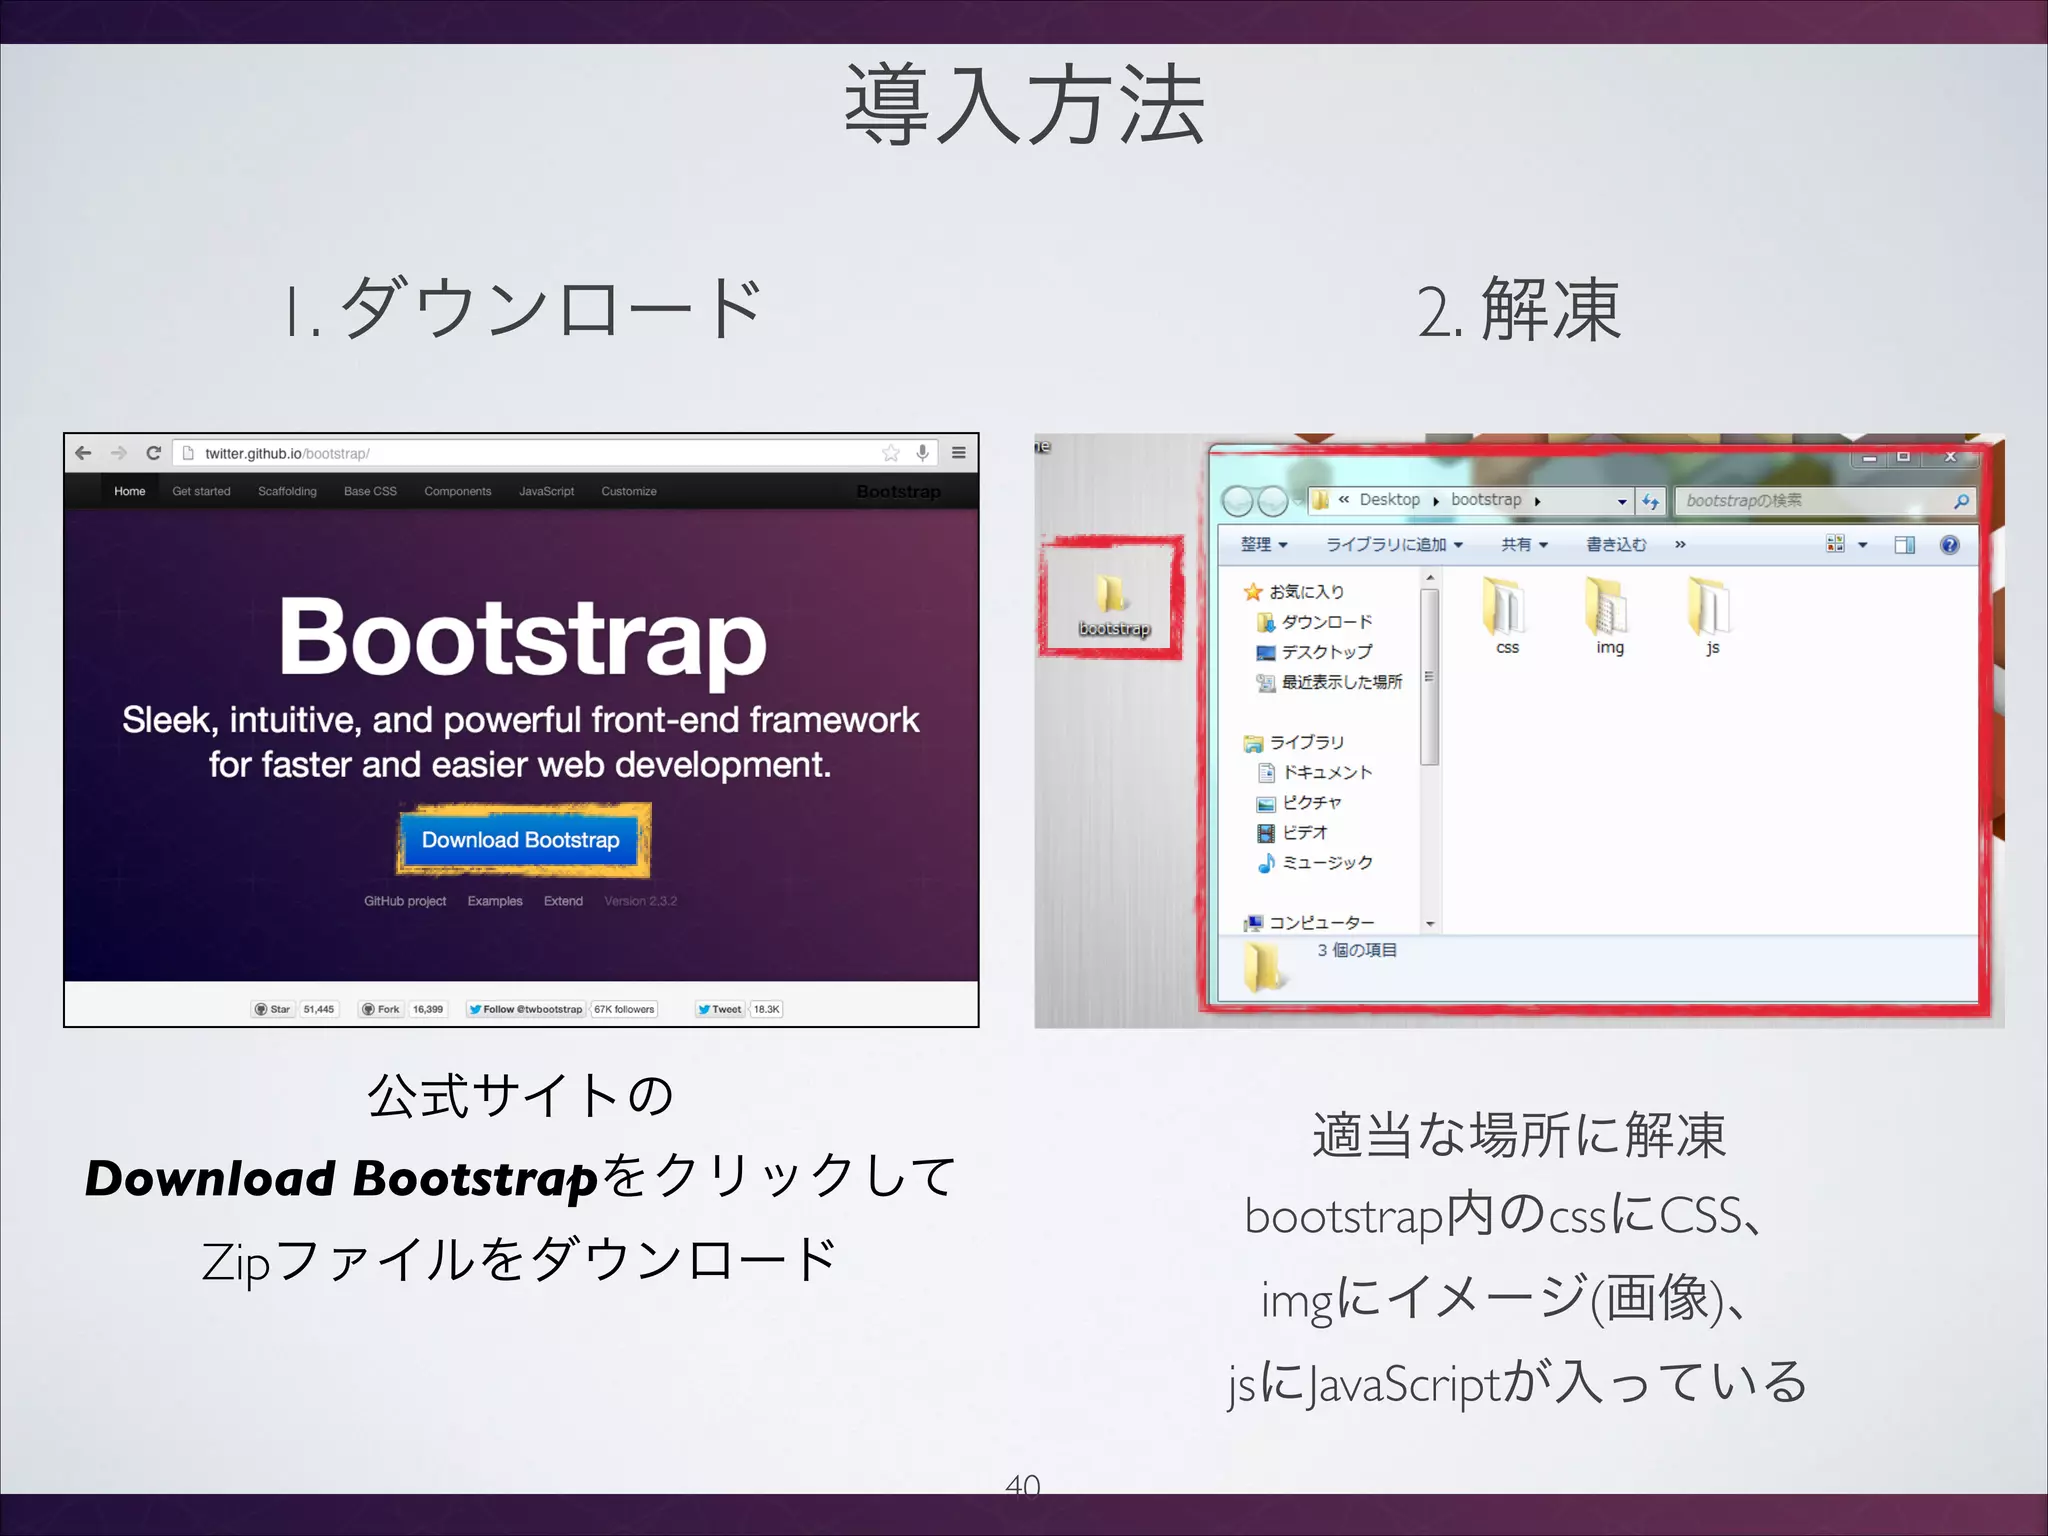Open the Examples link
The height and width of the screenshot is (1536, 2048).
tap(495, 901)
